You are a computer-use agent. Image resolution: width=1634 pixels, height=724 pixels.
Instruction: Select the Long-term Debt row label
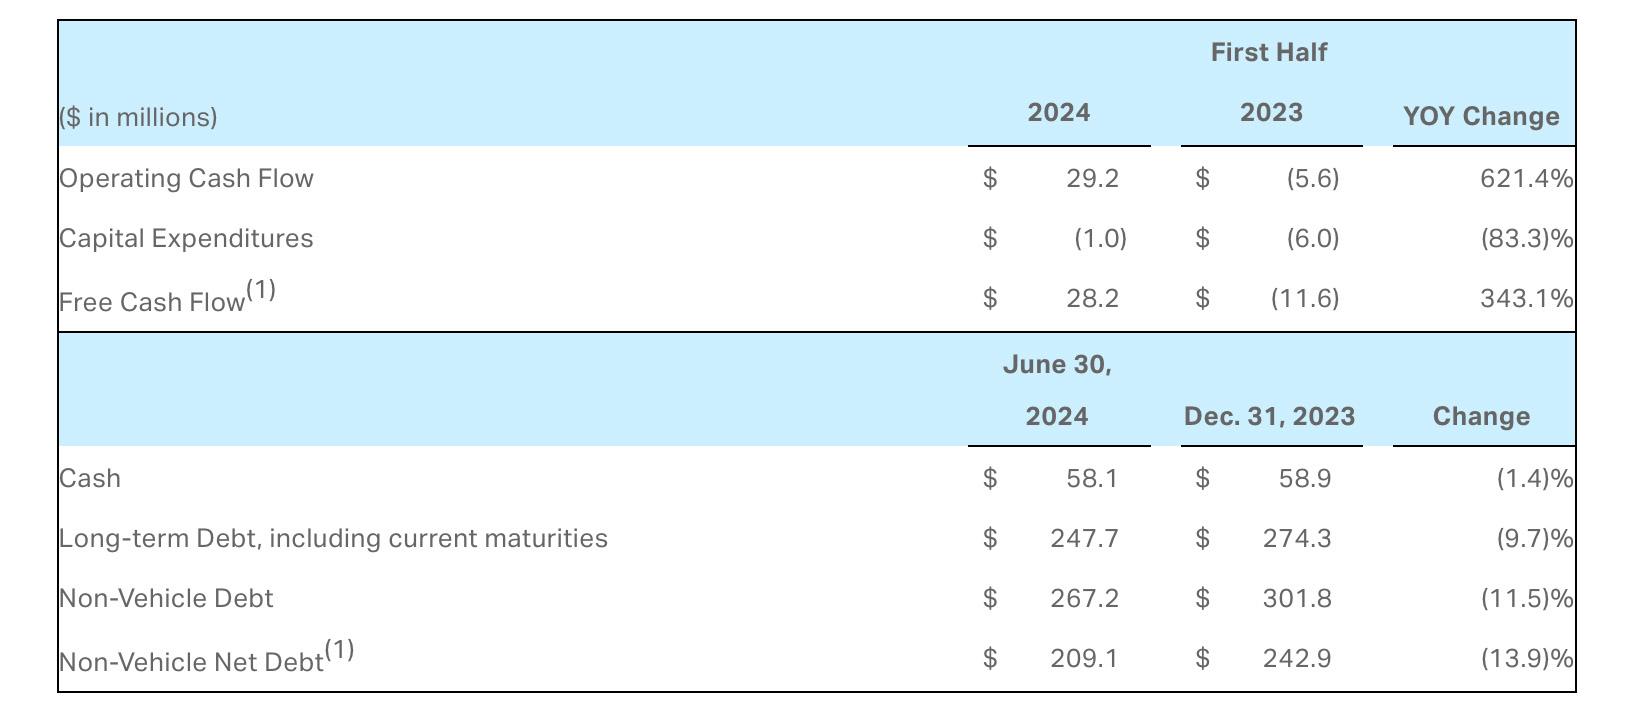pyautogui.click(x=333, y=538)
